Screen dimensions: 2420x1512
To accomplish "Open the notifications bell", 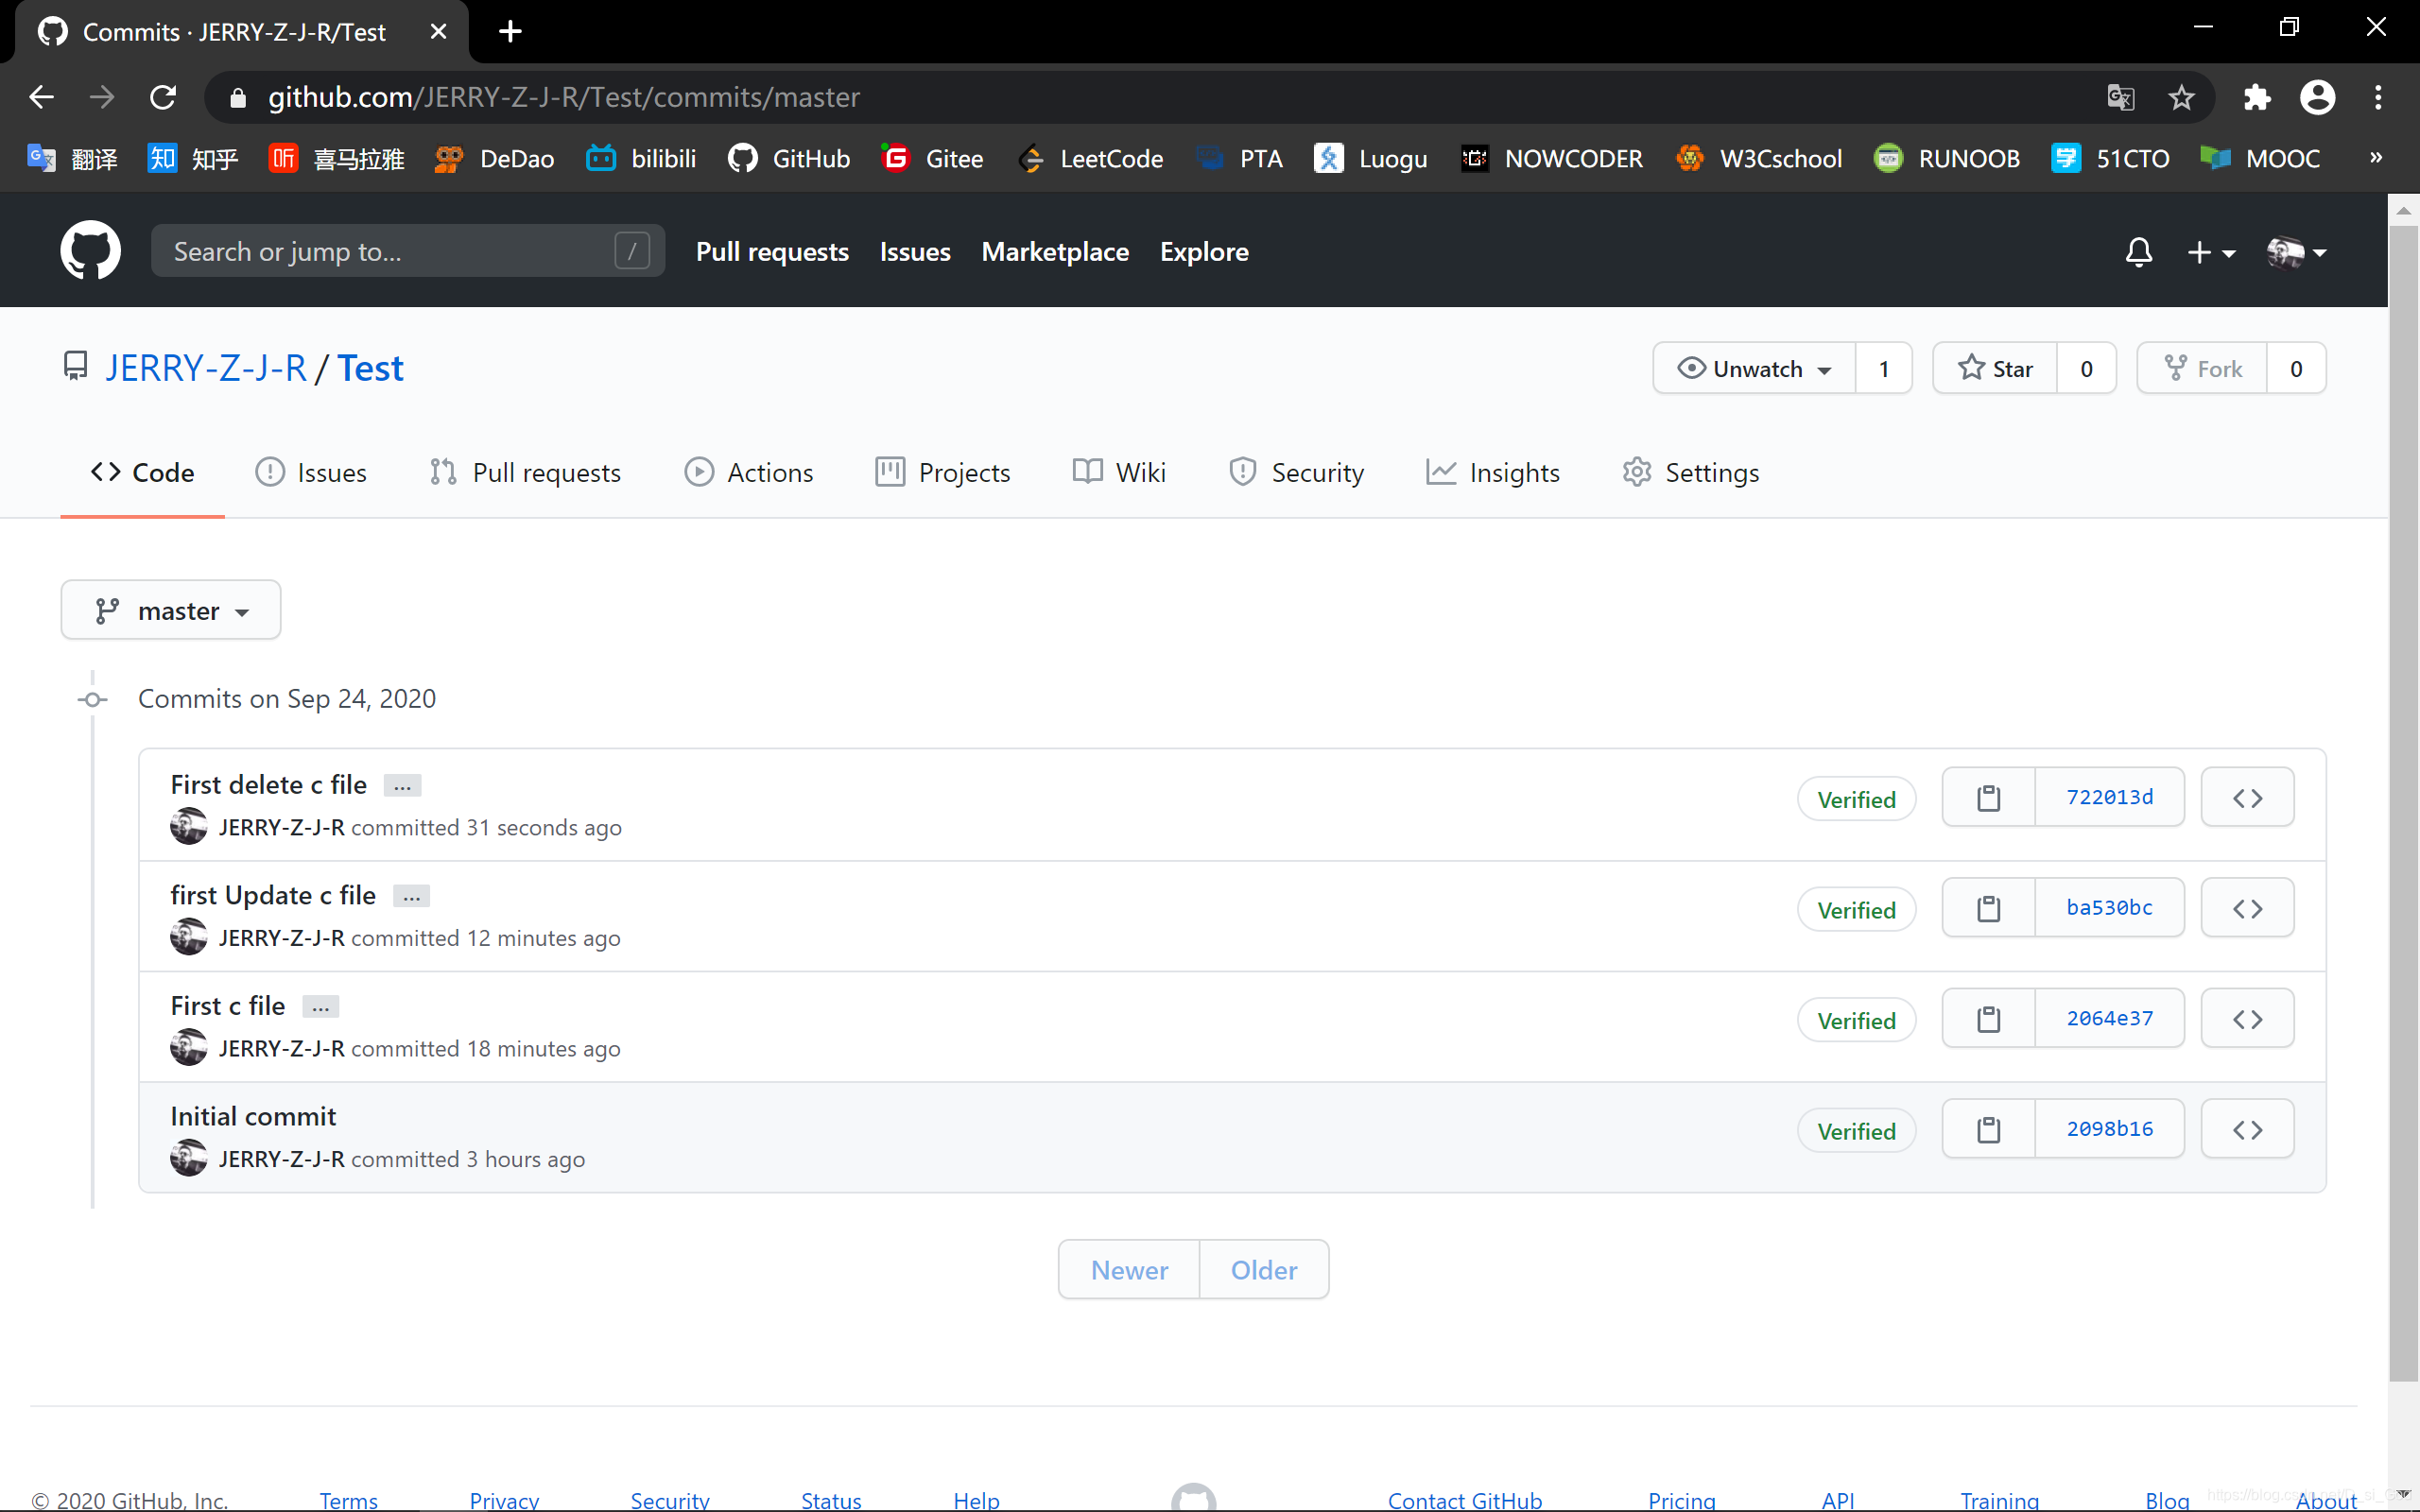I will pos(2138,252).
